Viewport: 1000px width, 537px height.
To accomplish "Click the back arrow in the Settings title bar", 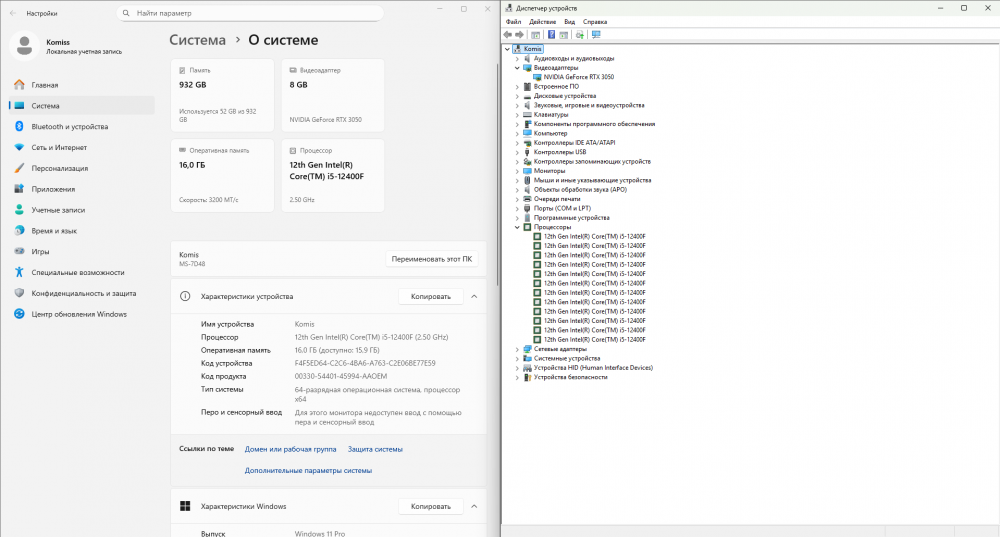I will click(12, 15).
